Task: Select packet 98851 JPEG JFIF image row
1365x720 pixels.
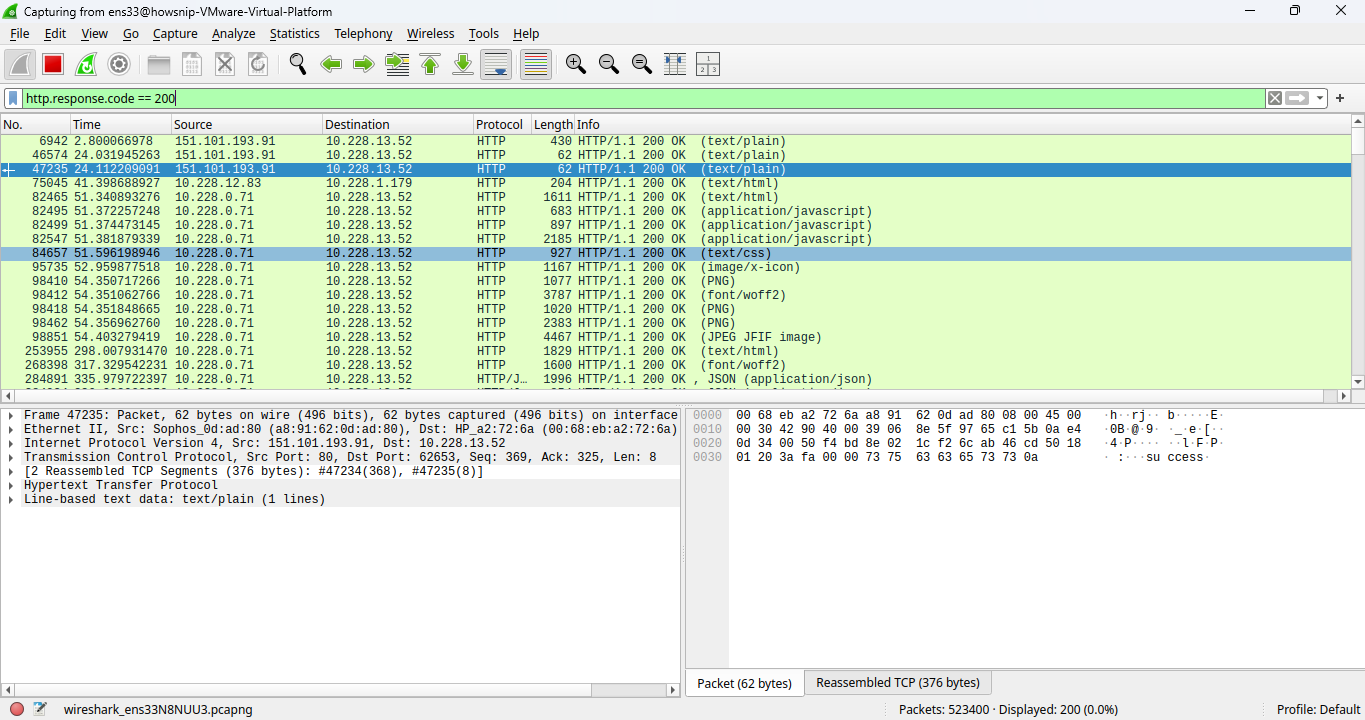Action: (675, 338)
